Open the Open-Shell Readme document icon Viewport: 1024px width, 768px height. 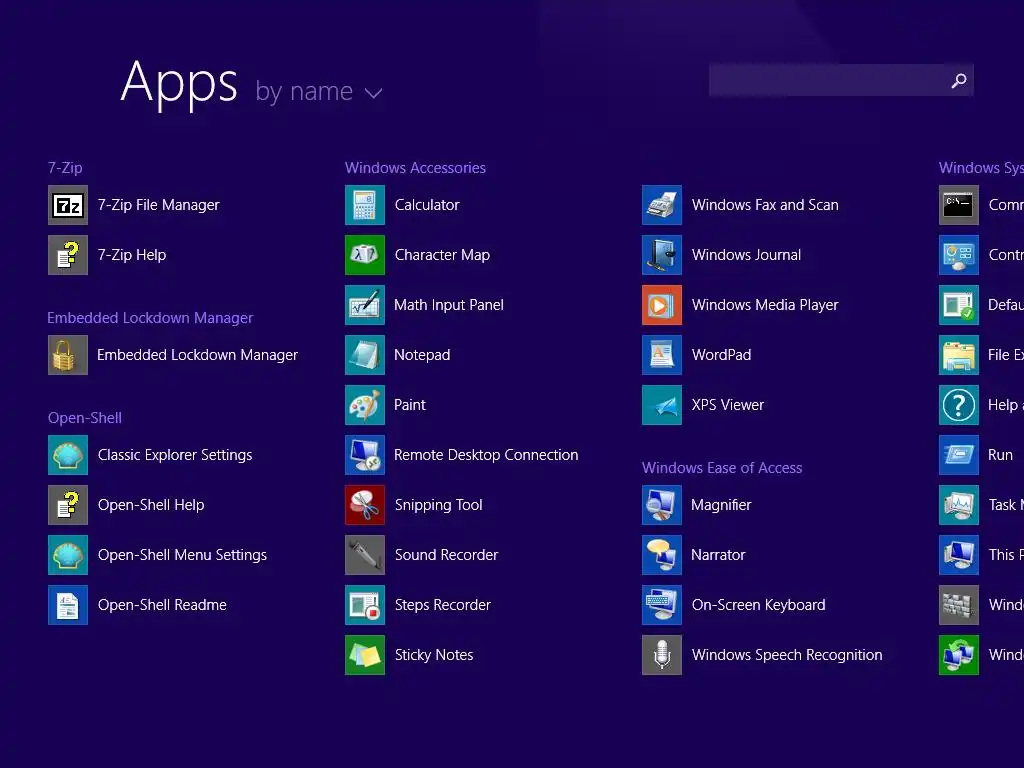point(68,605)
